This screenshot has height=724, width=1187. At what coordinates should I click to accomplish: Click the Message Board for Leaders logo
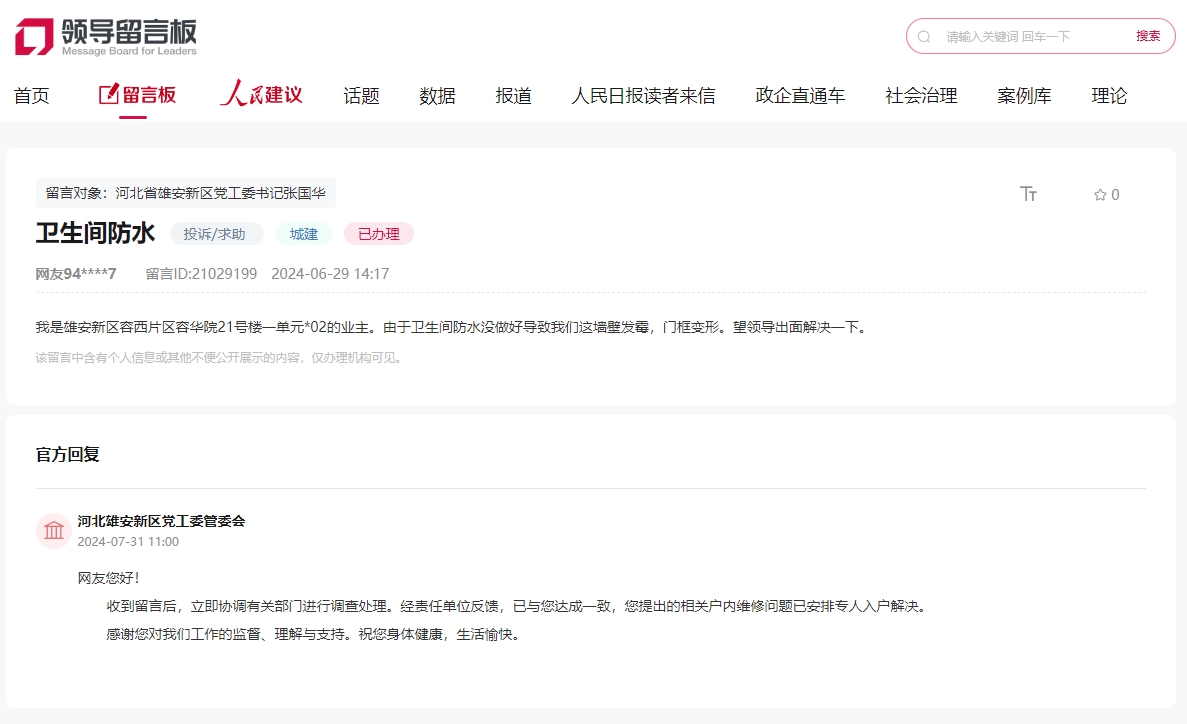pos(105,37)
